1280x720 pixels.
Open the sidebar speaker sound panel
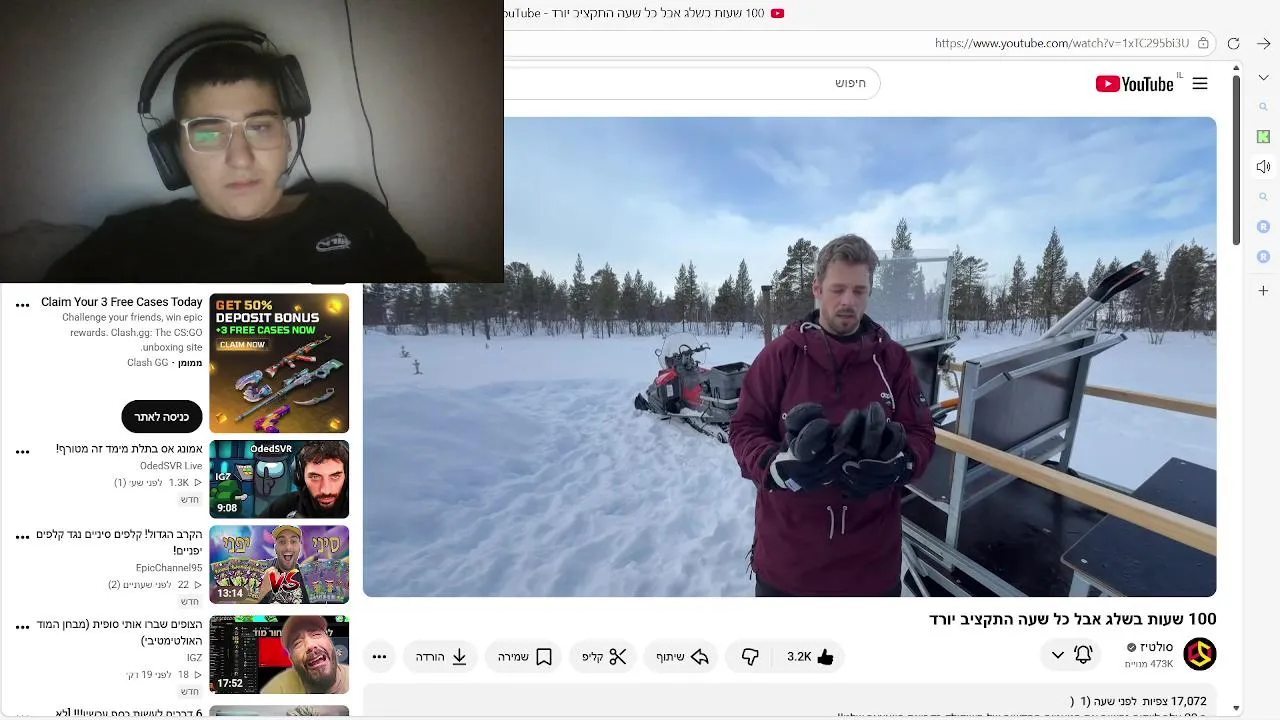point(1263,167)
